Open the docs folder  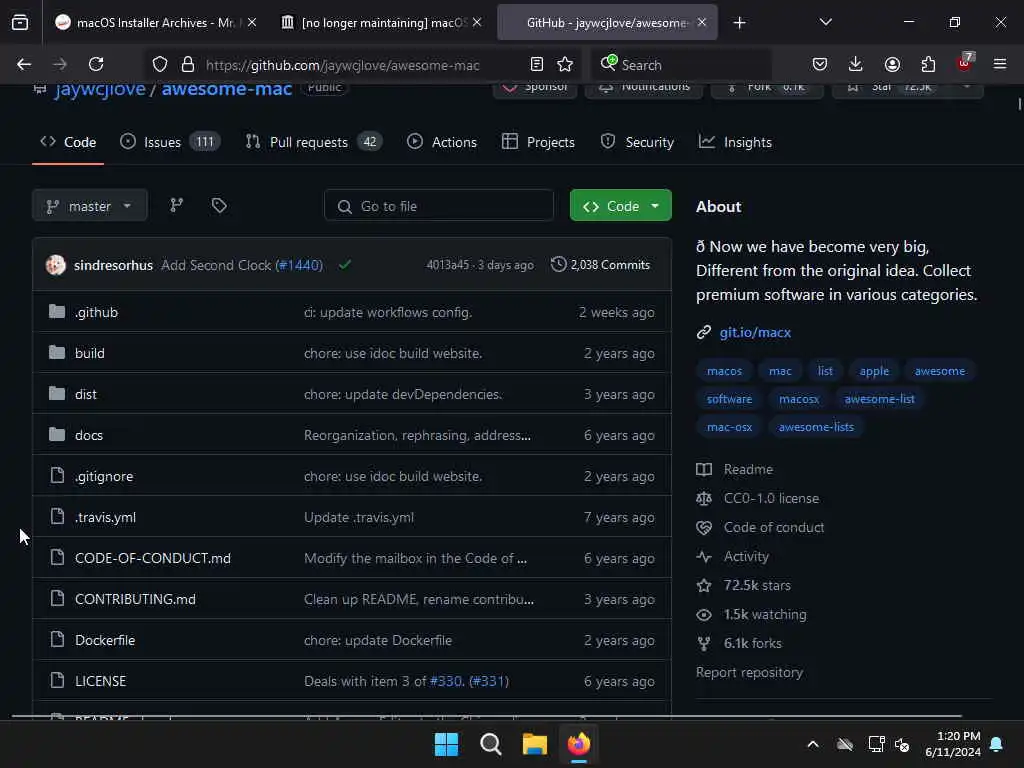pos(89,435)
